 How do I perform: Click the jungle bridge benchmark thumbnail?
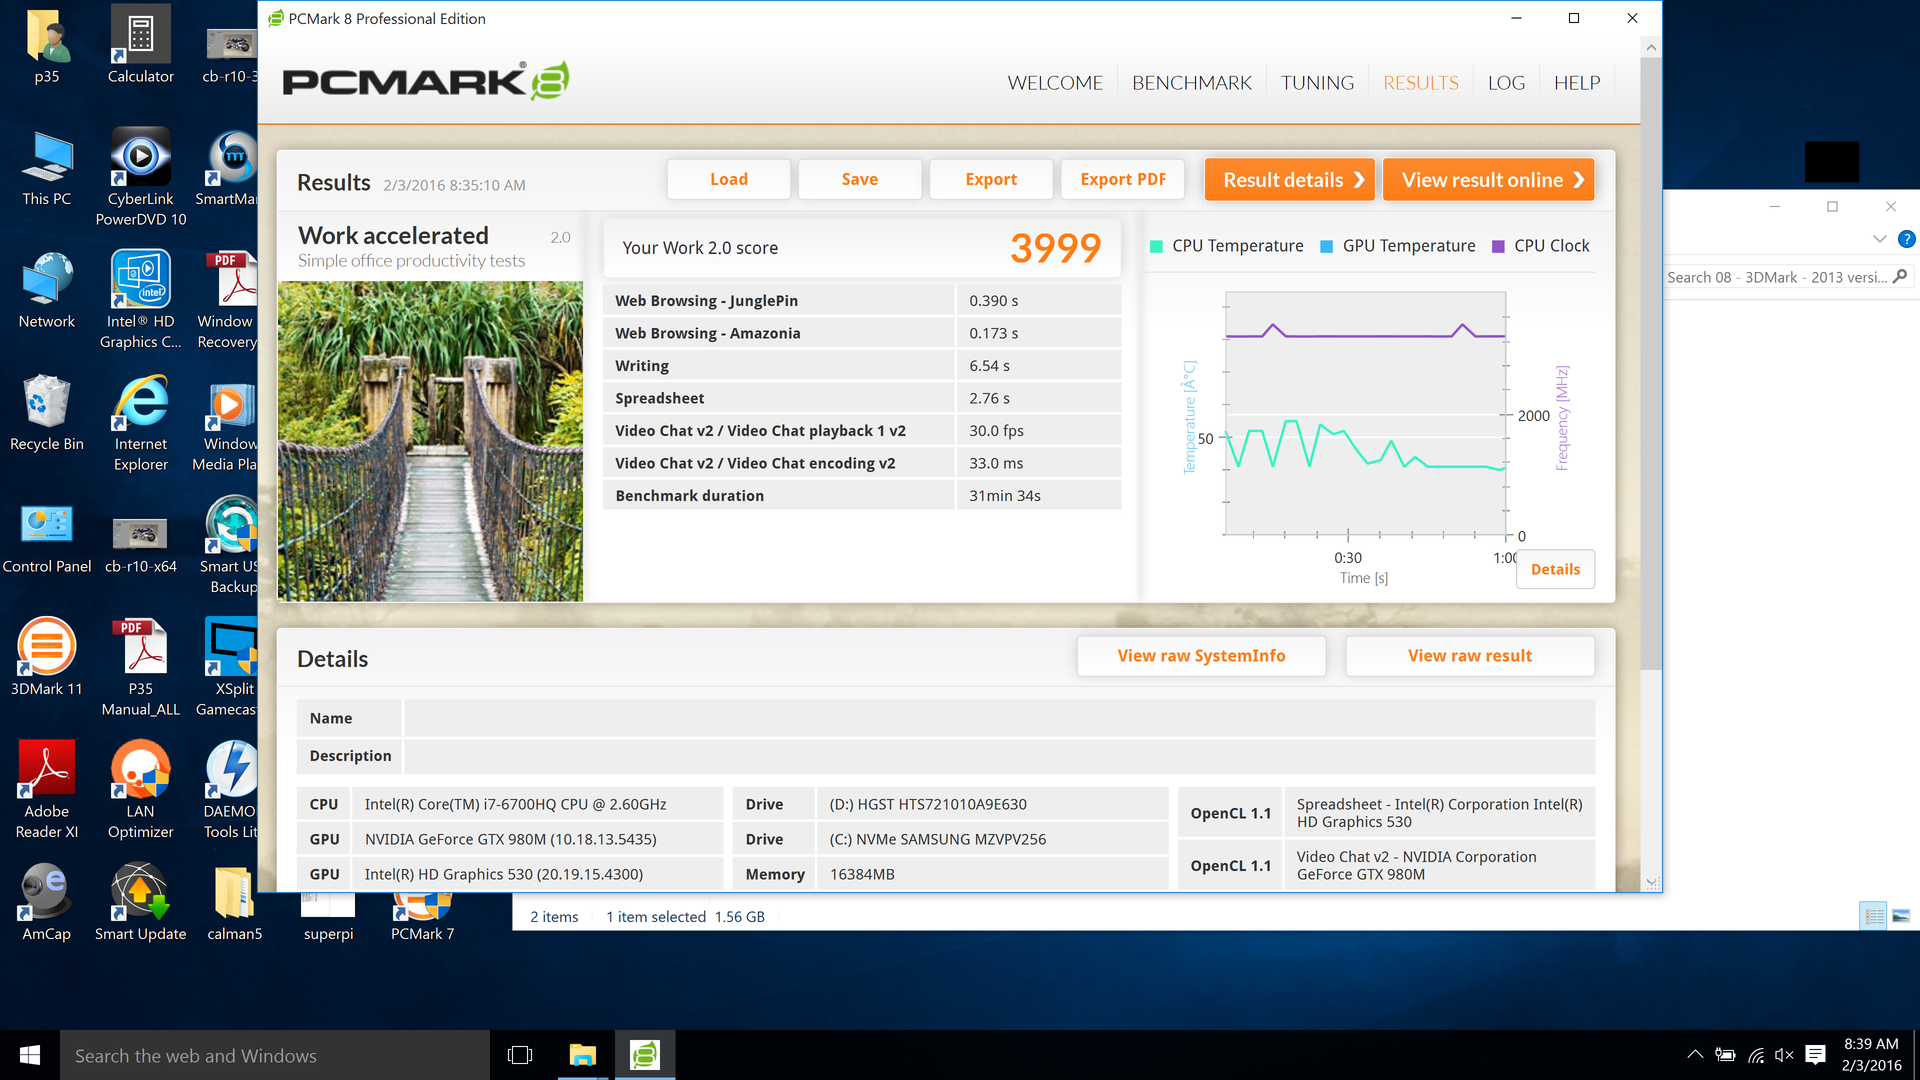[430, 441]
